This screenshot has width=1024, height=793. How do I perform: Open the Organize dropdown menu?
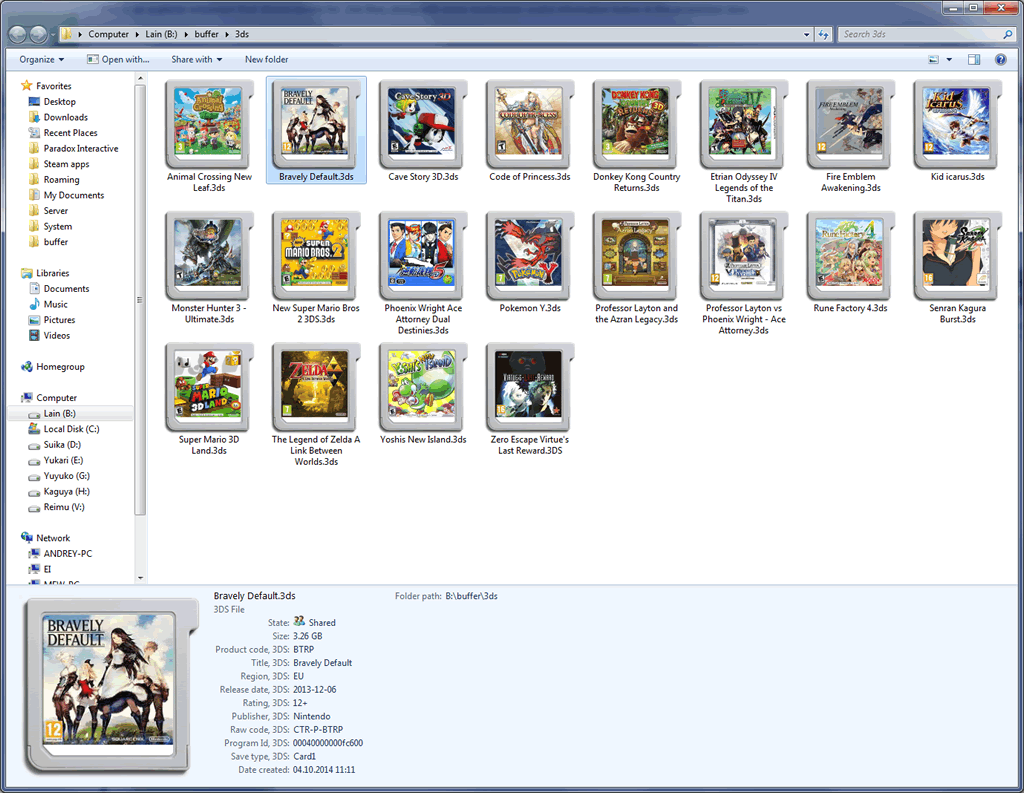(x=42, y=59)
